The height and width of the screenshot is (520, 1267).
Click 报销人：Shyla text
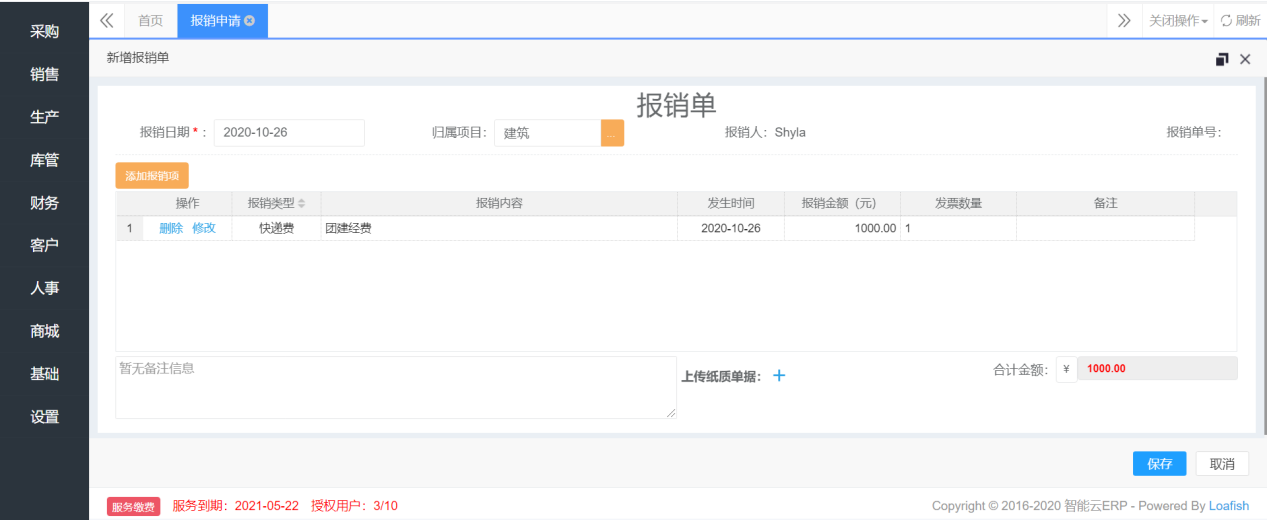point(765,132)
